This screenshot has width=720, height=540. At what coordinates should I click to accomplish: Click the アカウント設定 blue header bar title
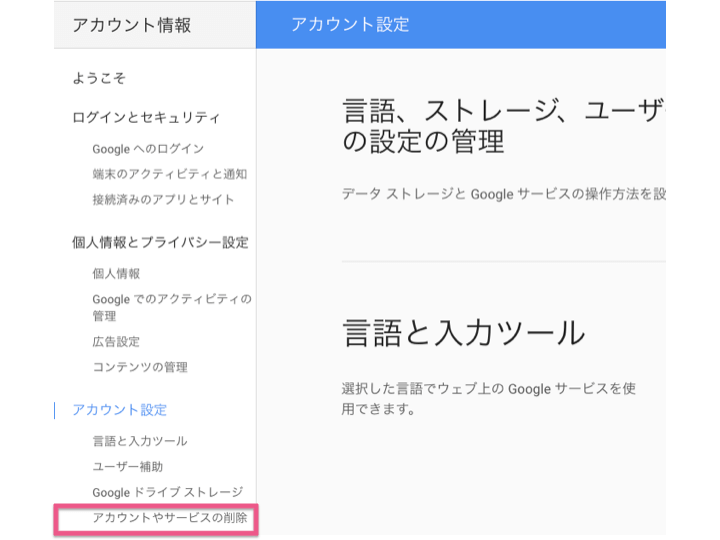350,24
